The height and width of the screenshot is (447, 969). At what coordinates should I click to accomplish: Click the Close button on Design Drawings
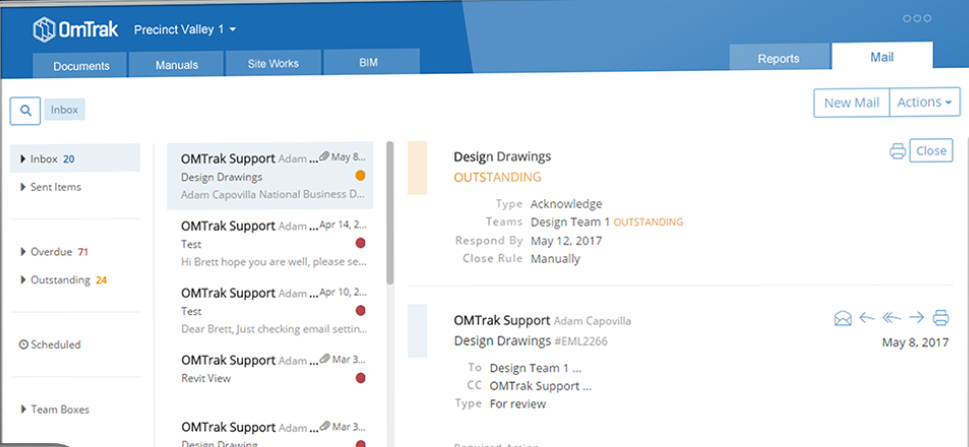click(x=931, y=150)
